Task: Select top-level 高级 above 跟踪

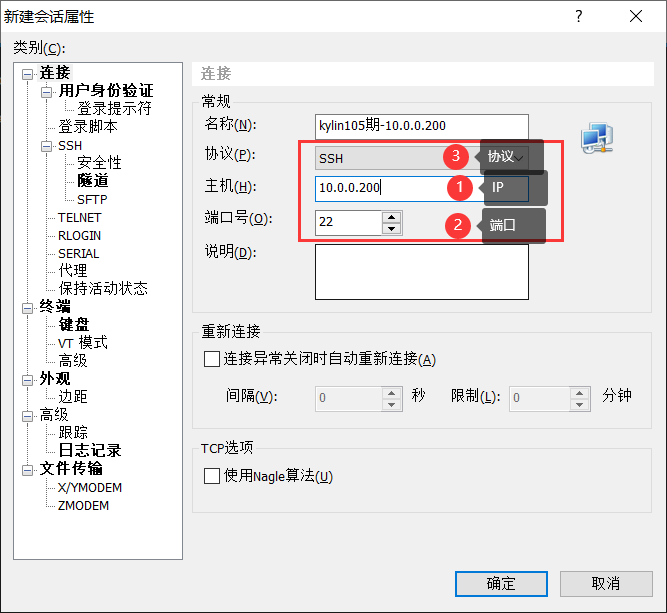Action: click(54, 414)
